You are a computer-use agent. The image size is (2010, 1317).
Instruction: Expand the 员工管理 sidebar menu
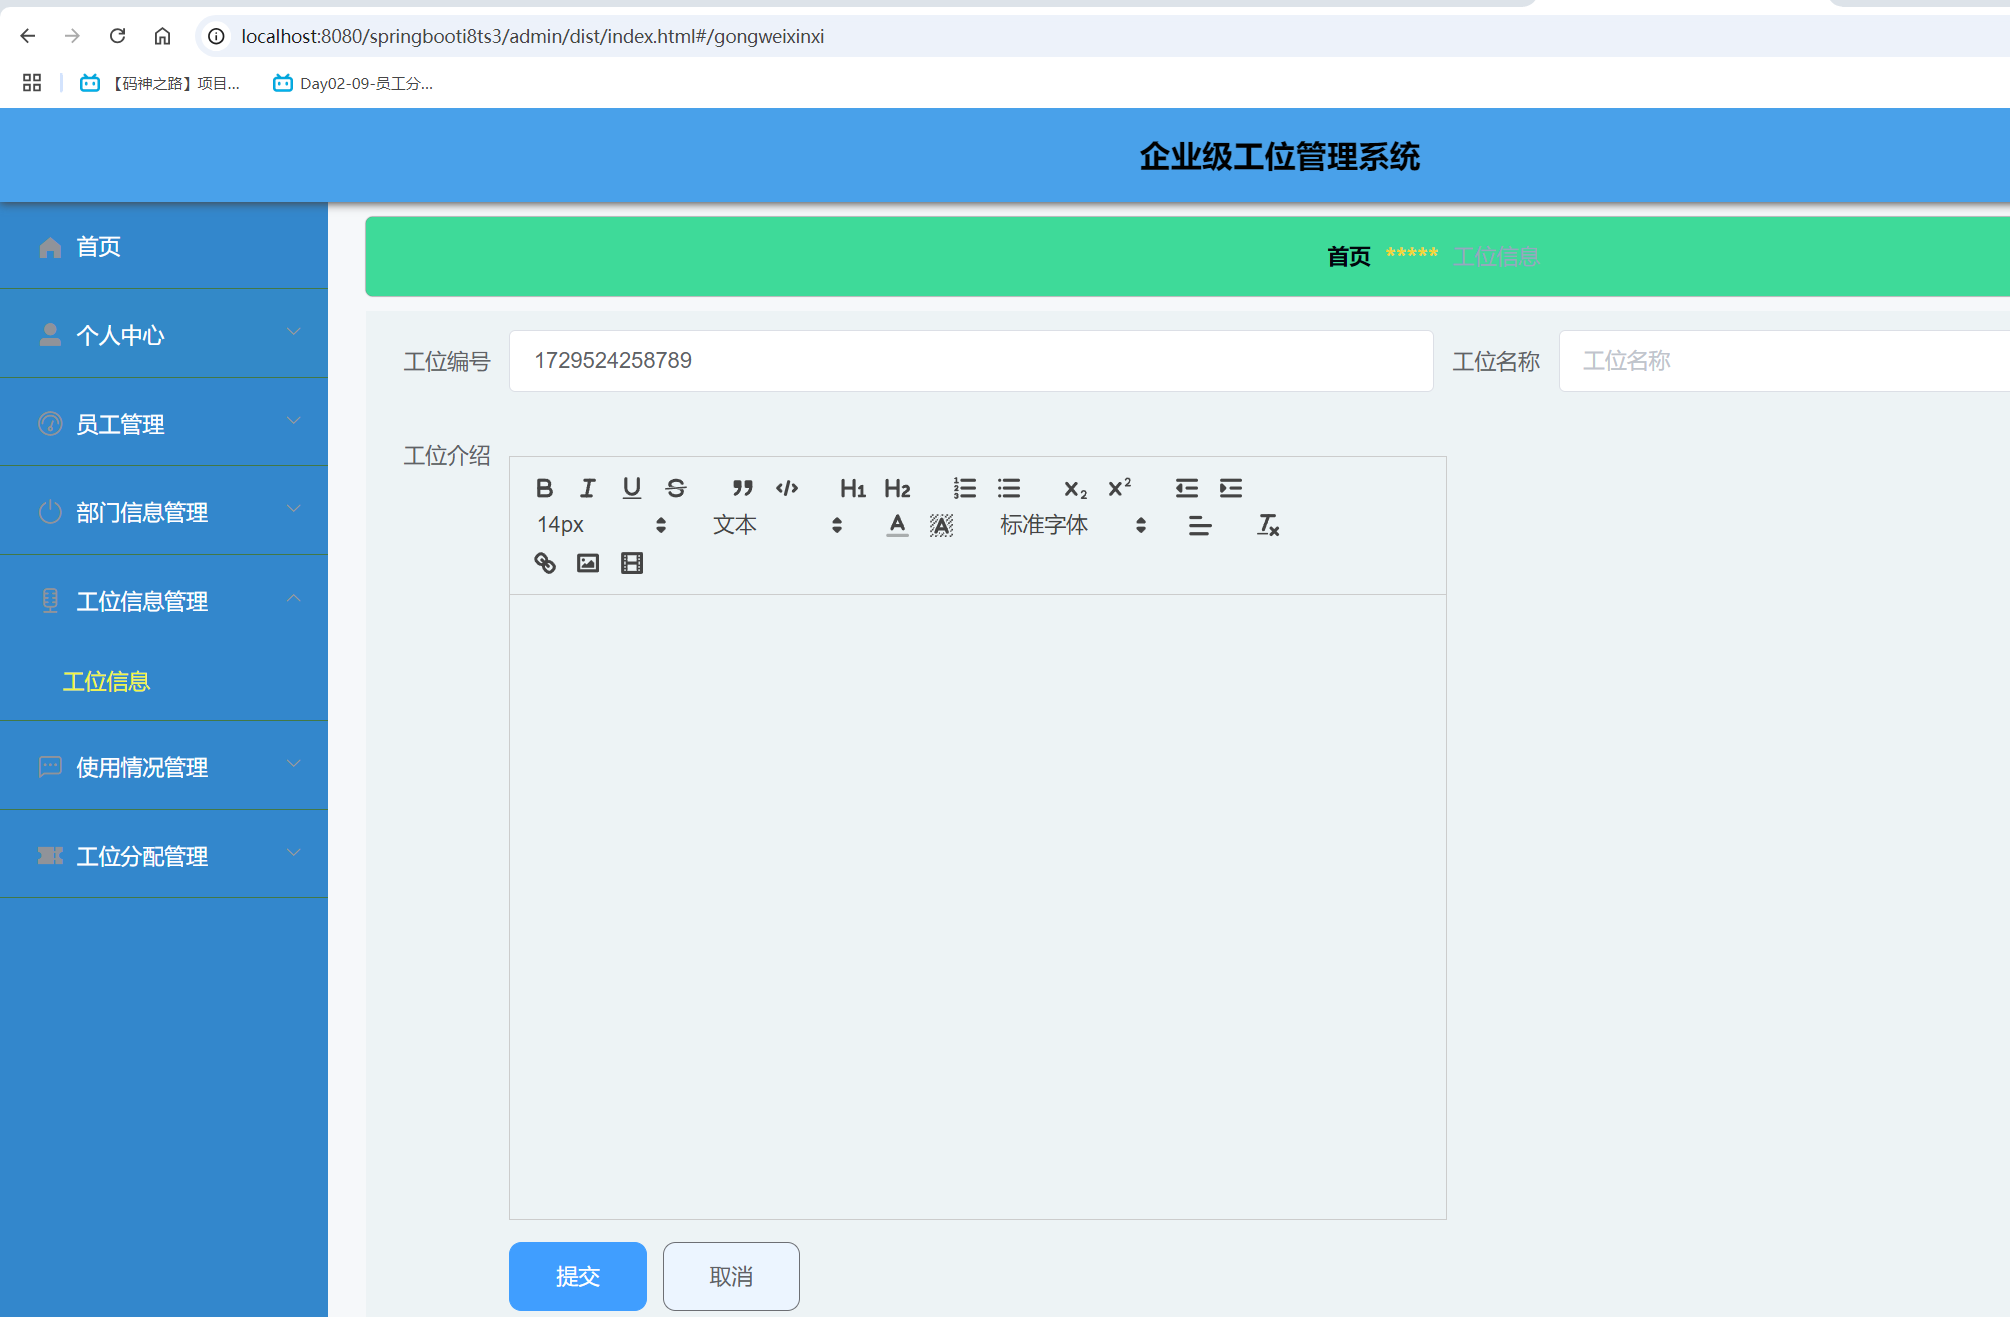click(x=120, y=423)
